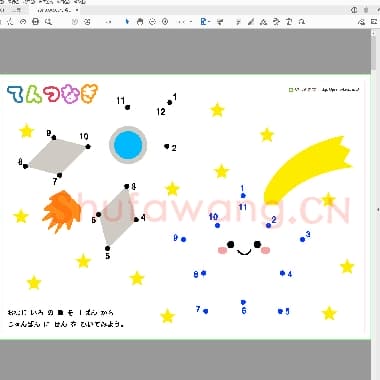Close the open document tab
The image size is (380, 380).
tap(77, 10)
